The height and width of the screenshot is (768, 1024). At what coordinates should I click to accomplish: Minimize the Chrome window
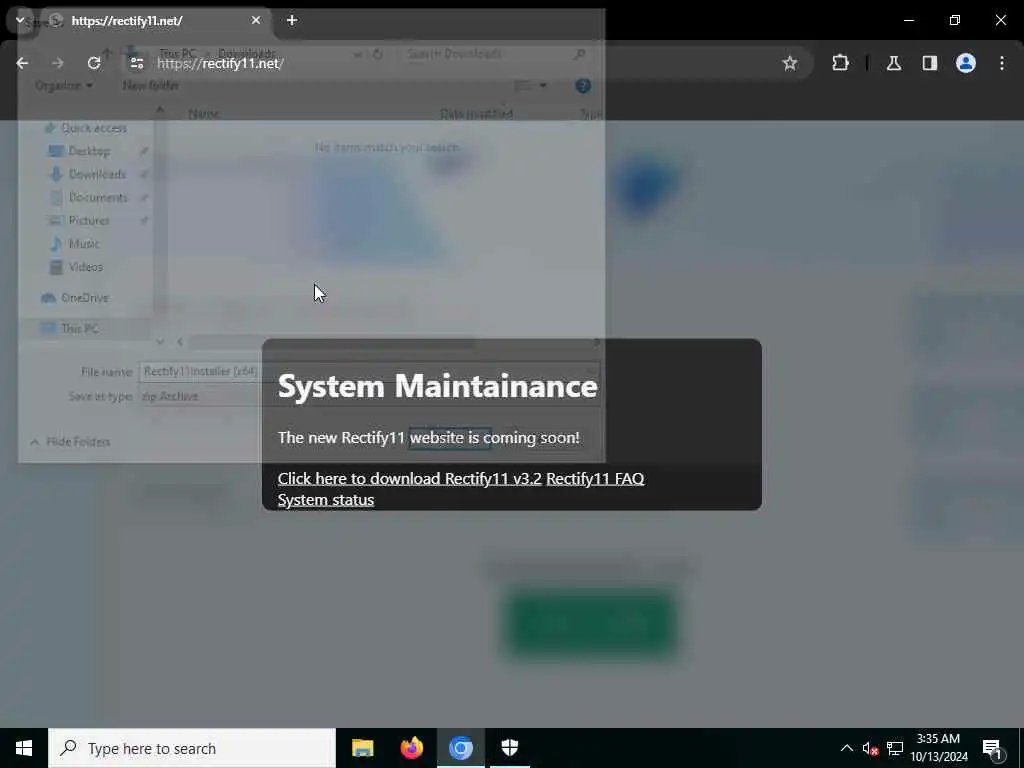(909, 20)
